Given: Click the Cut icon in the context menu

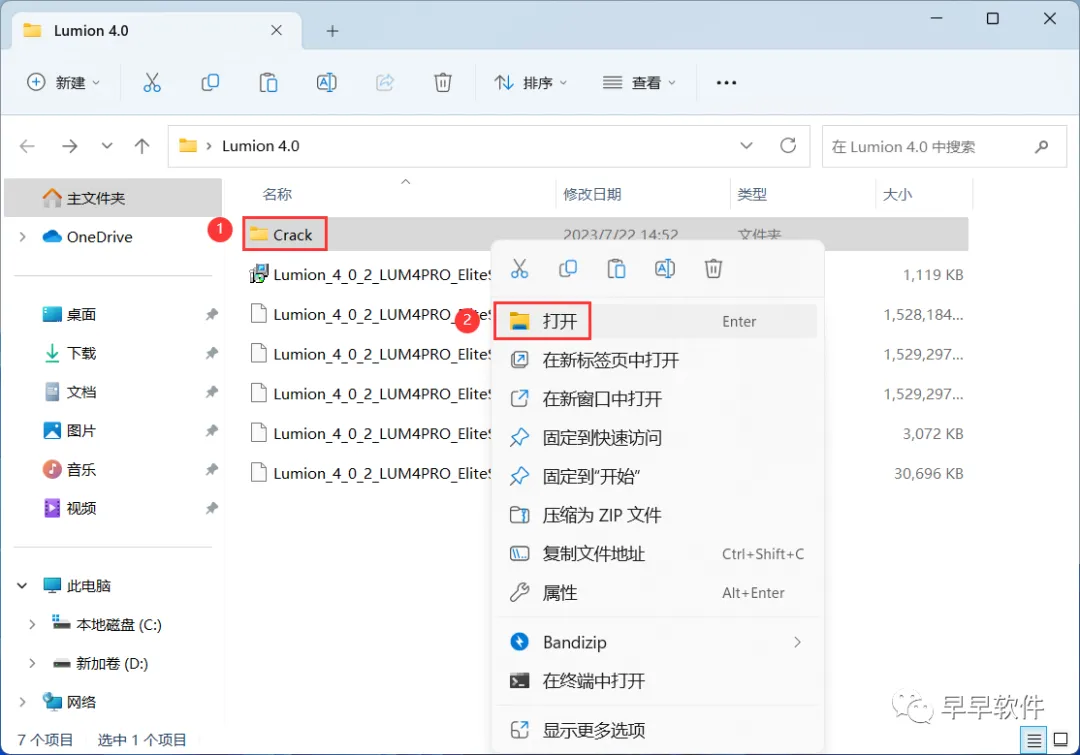Looking at the screenshot, I should (519, 269).
